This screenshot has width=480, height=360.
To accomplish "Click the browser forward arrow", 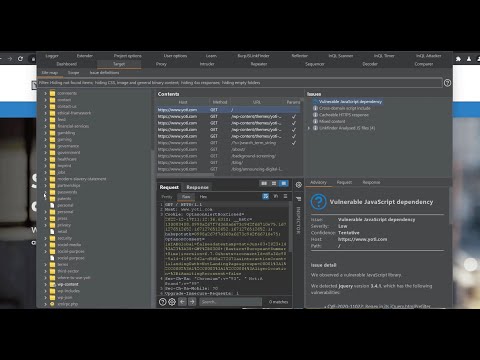I will pyautogui.click(x=10, y=59).
